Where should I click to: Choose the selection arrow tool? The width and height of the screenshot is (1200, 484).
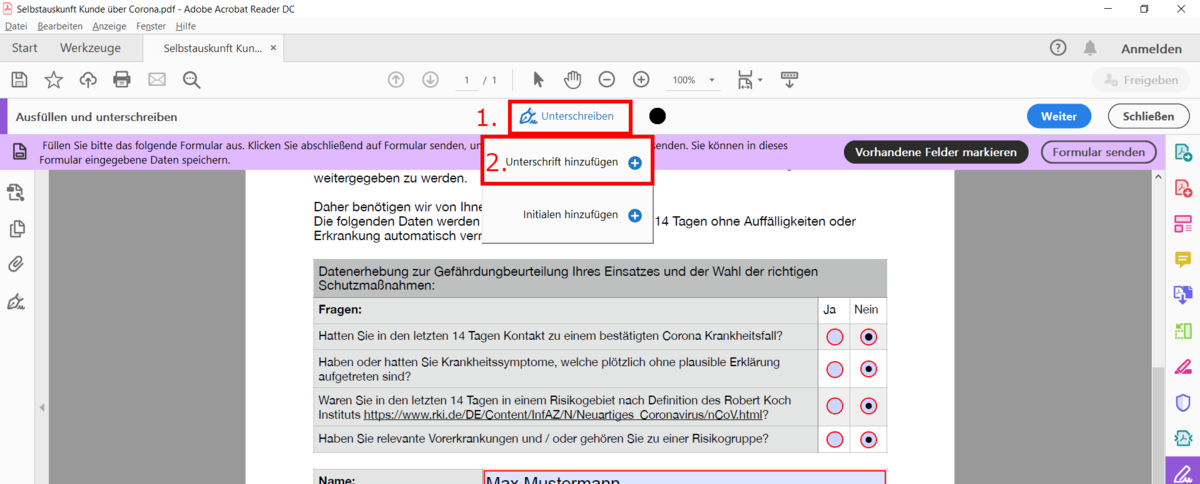(539, 80)
